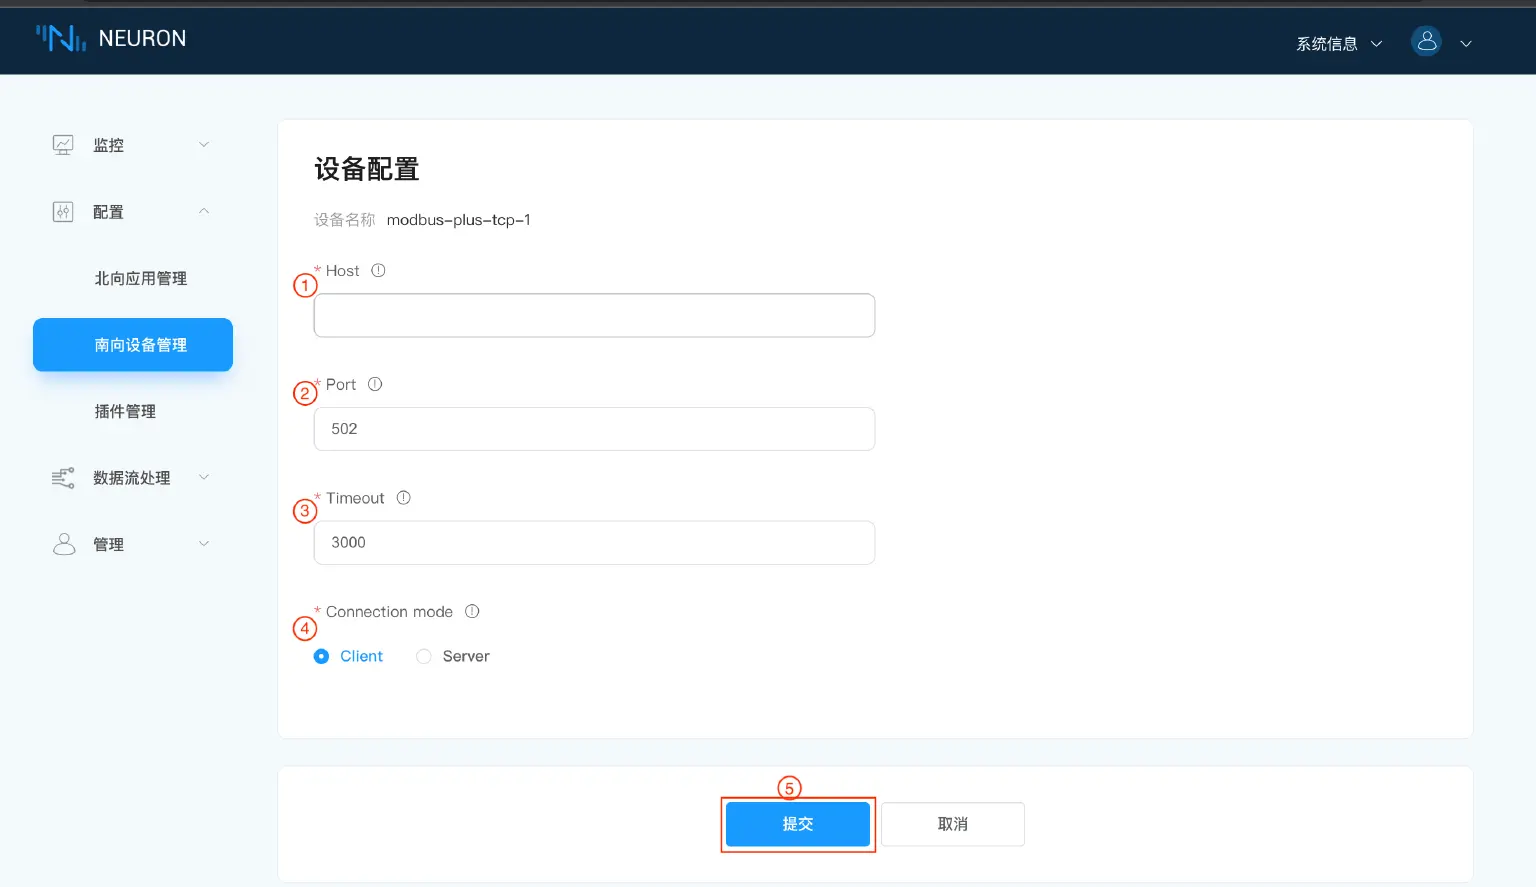Click the NEURON logo icon

[61, 38]
